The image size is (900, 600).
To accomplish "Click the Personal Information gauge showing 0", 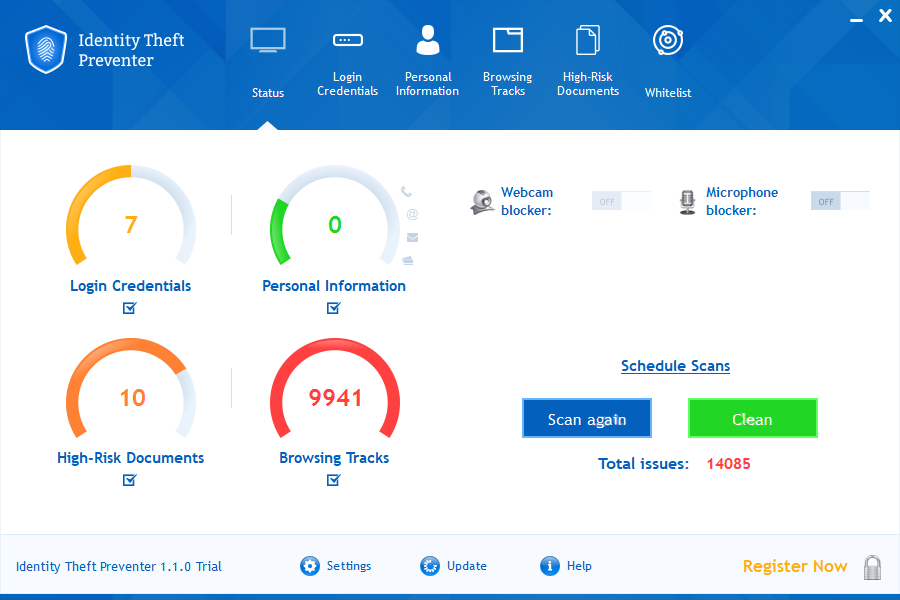I will (335, 217).
